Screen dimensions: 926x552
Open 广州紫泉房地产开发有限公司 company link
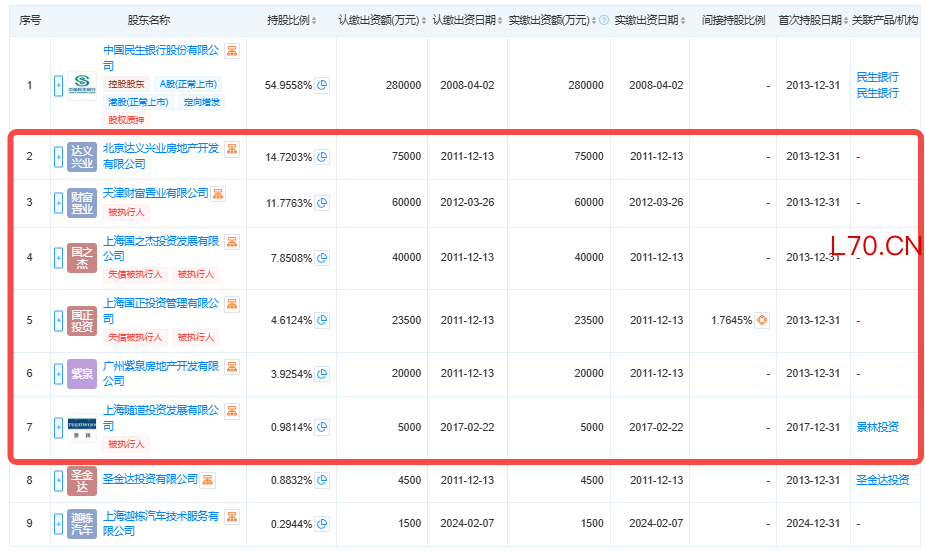click(161, 374)
